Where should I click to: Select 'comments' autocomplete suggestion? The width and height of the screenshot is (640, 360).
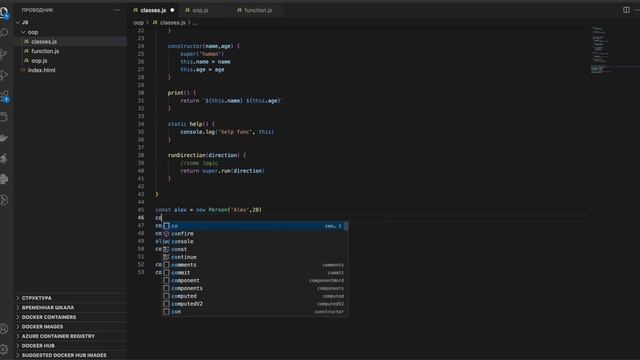(x=253, y=265)
